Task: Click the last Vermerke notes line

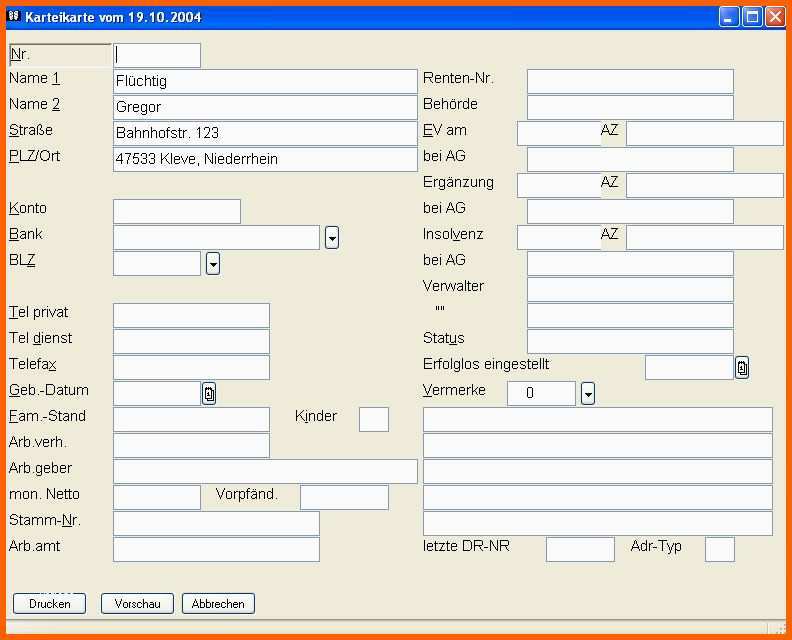Action: click(x=598, y=523)
